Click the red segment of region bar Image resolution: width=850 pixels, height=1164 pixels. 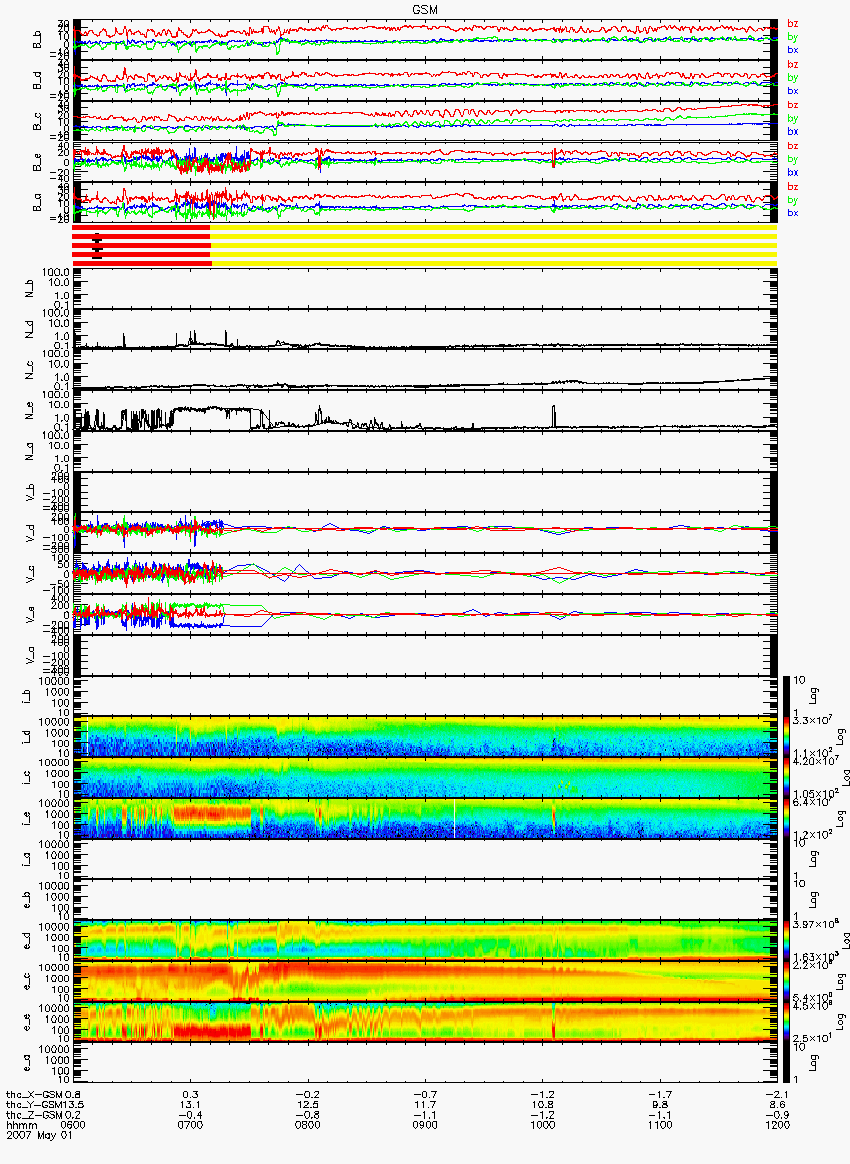coord(141,246)
